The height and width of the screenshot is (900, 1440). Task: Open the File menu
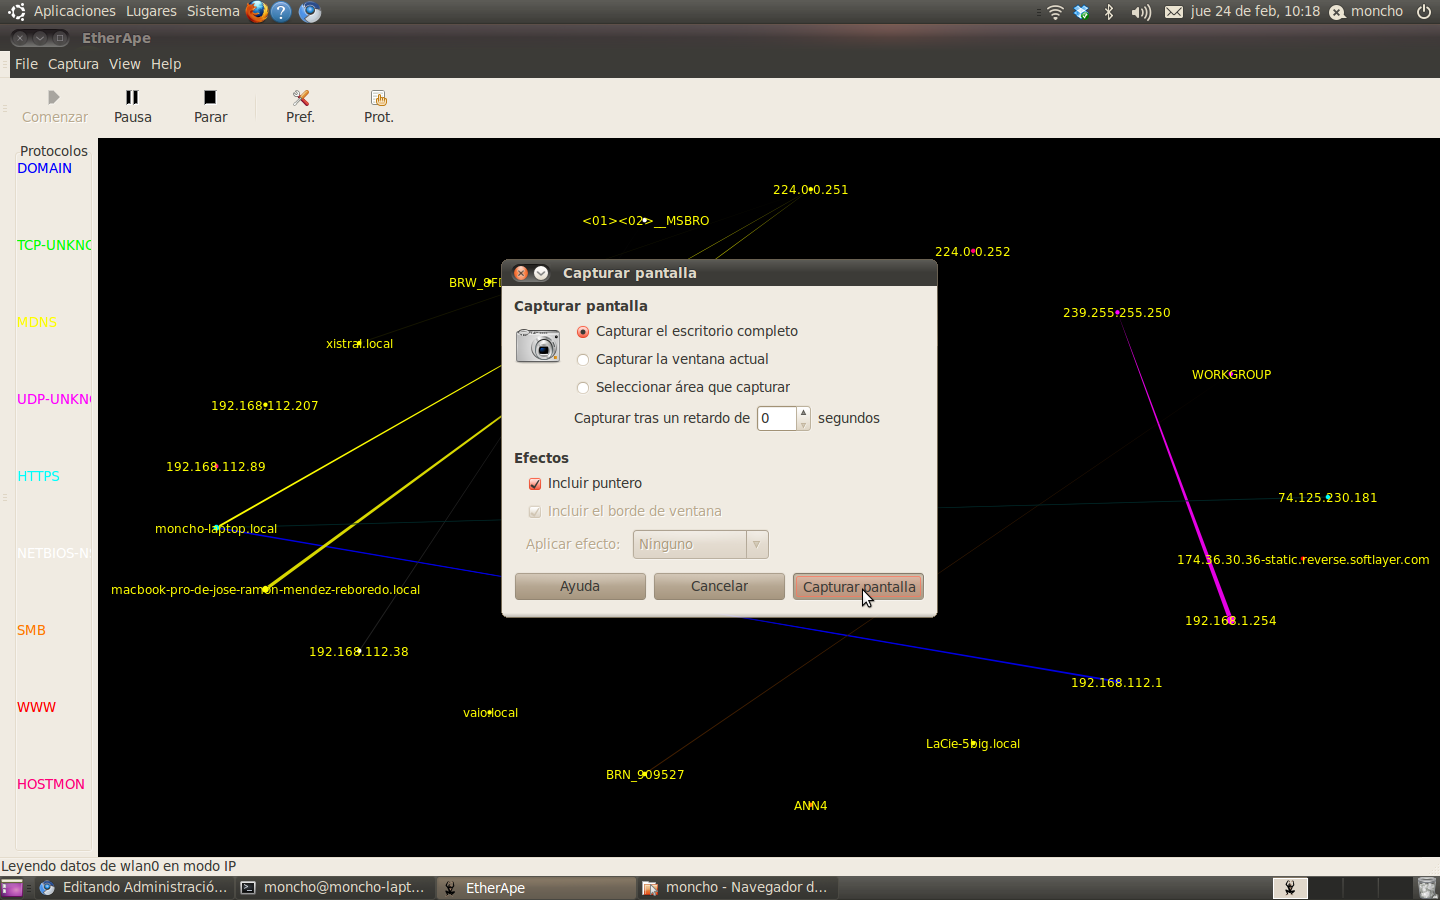[26, 64]
